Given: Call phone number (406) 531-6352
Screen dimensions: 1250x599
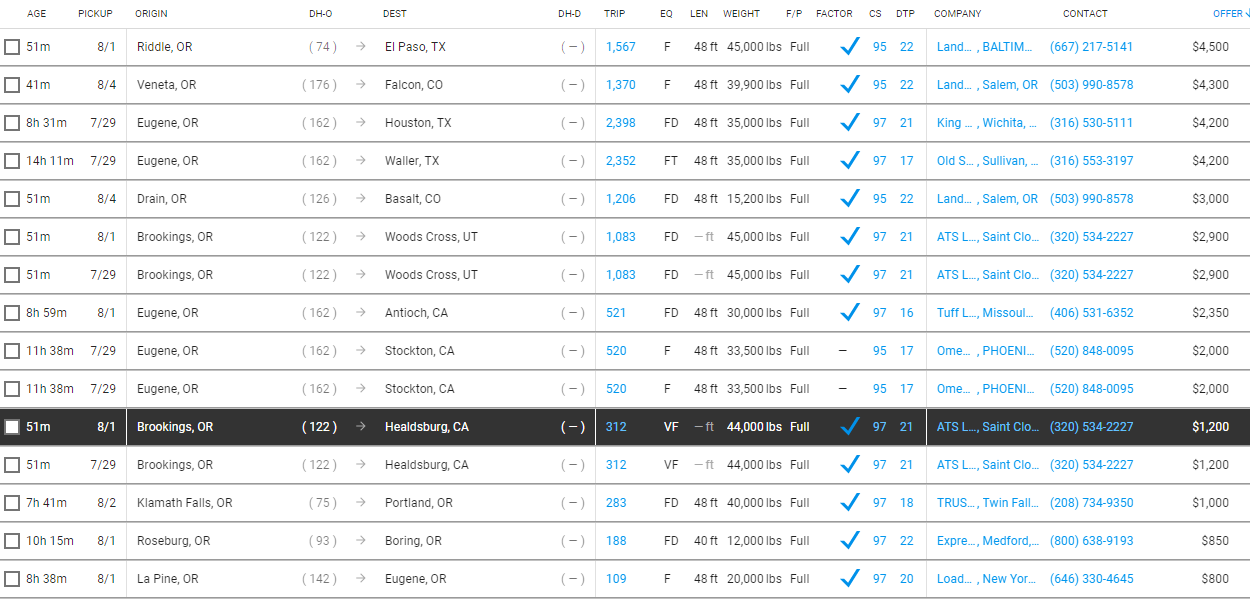Looking at the screenshot, I should pyautogui.click(x=1091, y=313).
